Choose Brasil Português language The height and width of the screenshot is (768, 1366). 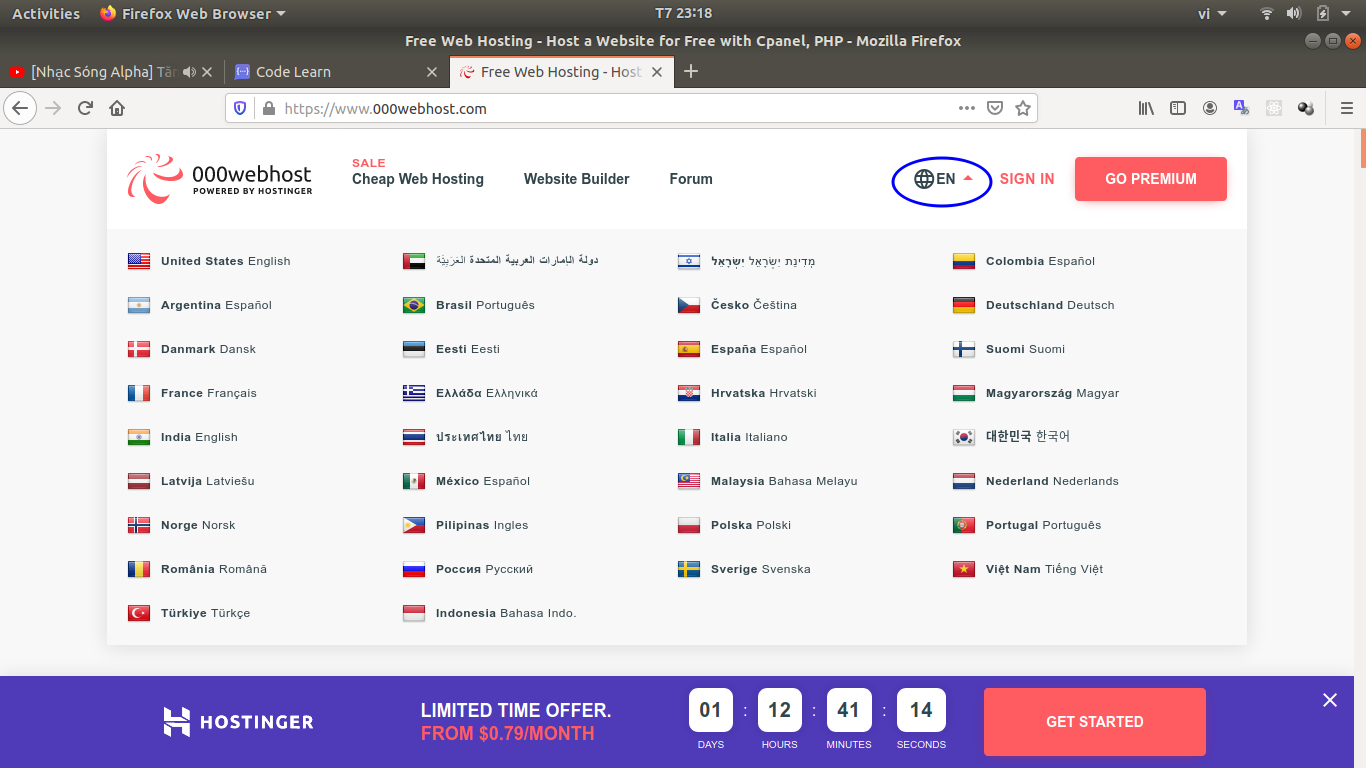click(x=469, y=305)
